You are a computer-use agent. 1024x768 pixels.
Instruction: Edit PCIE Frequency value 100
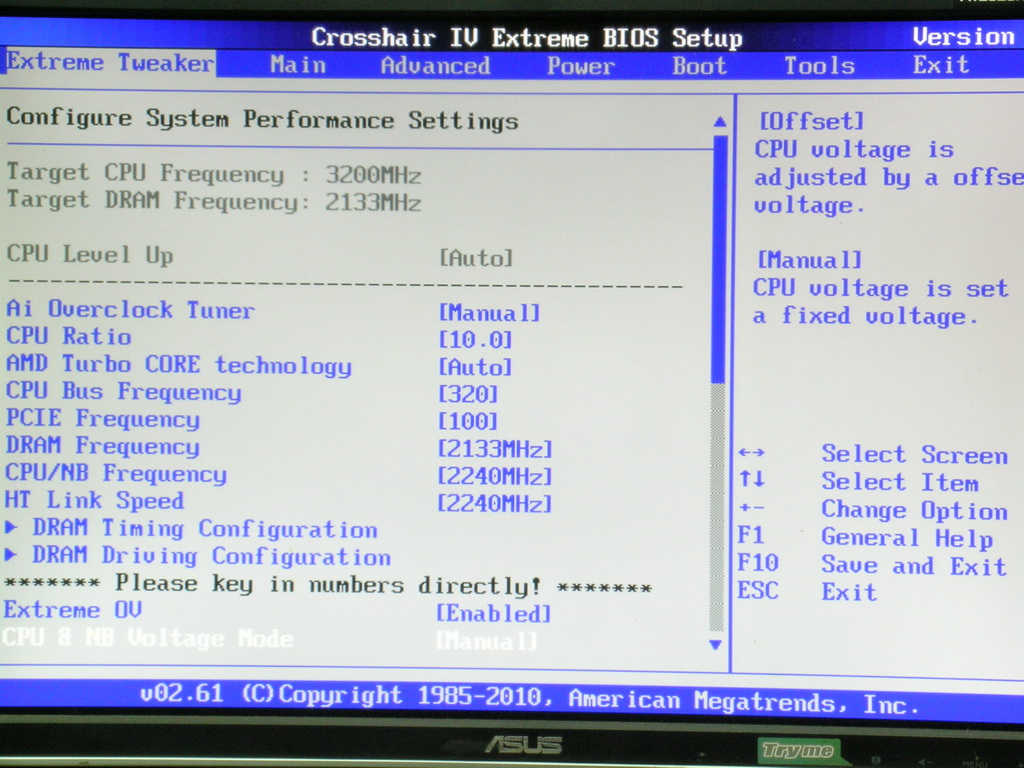468,421
